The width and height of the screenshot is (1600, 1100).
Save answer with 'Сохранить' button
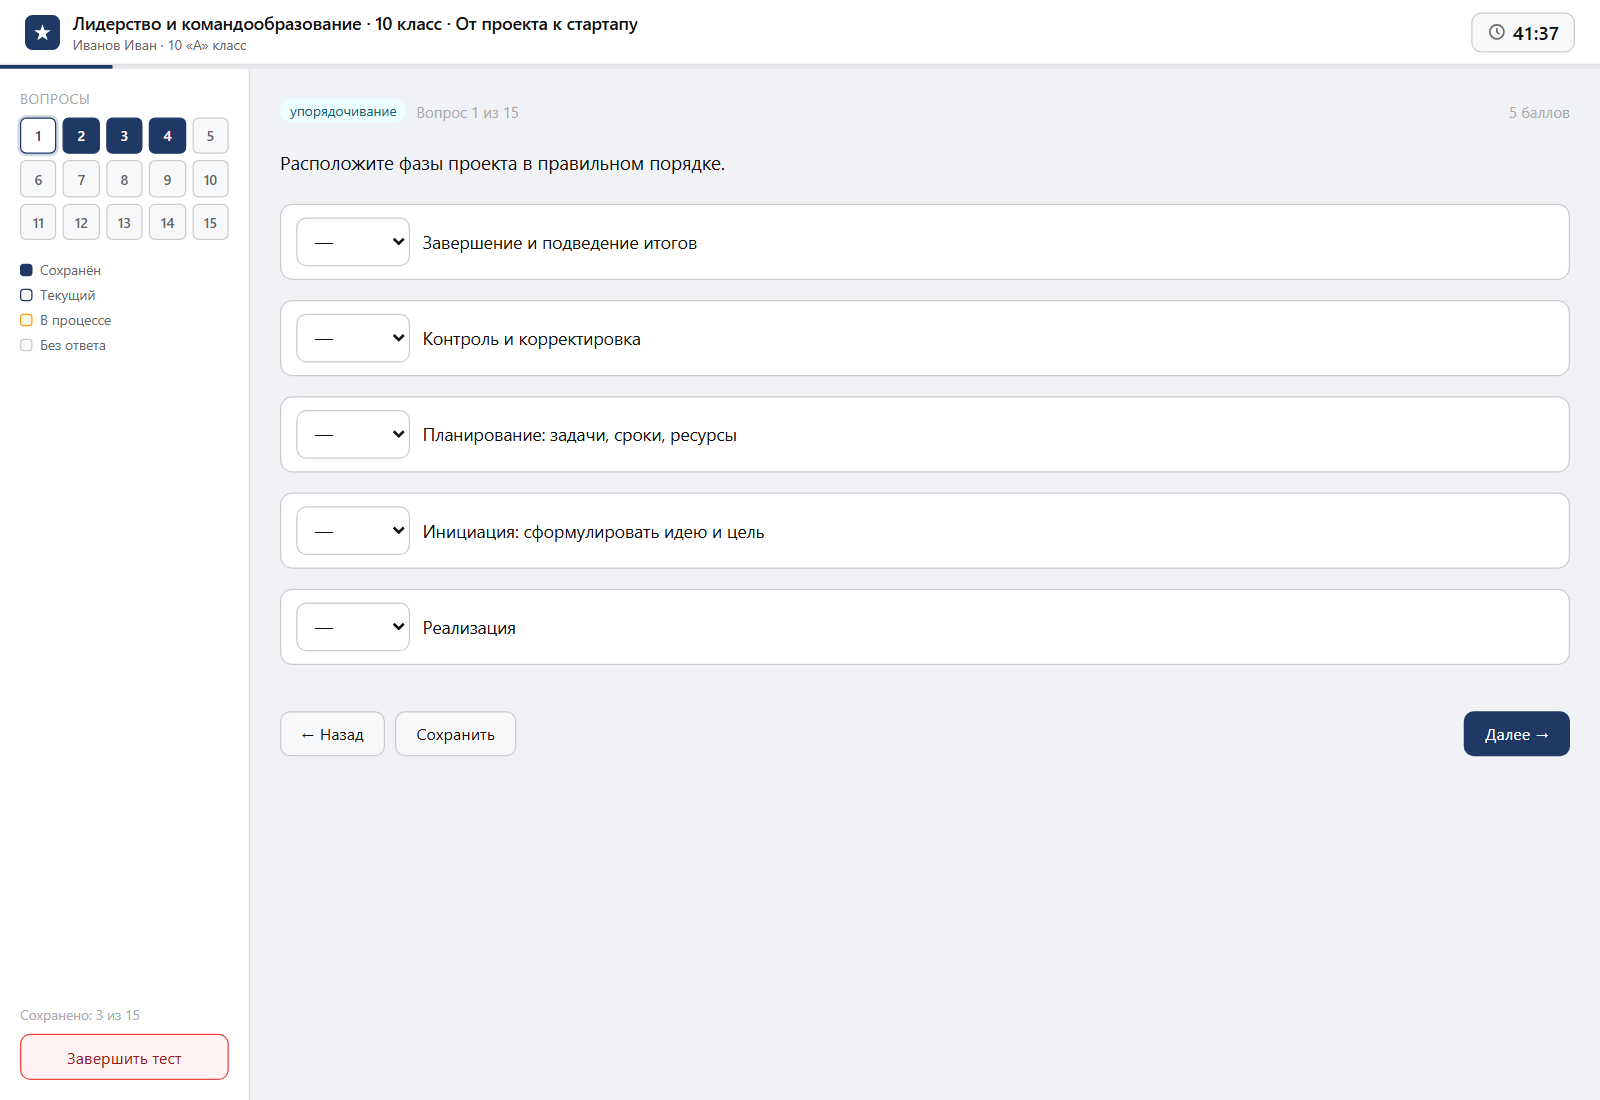[455, 734]
